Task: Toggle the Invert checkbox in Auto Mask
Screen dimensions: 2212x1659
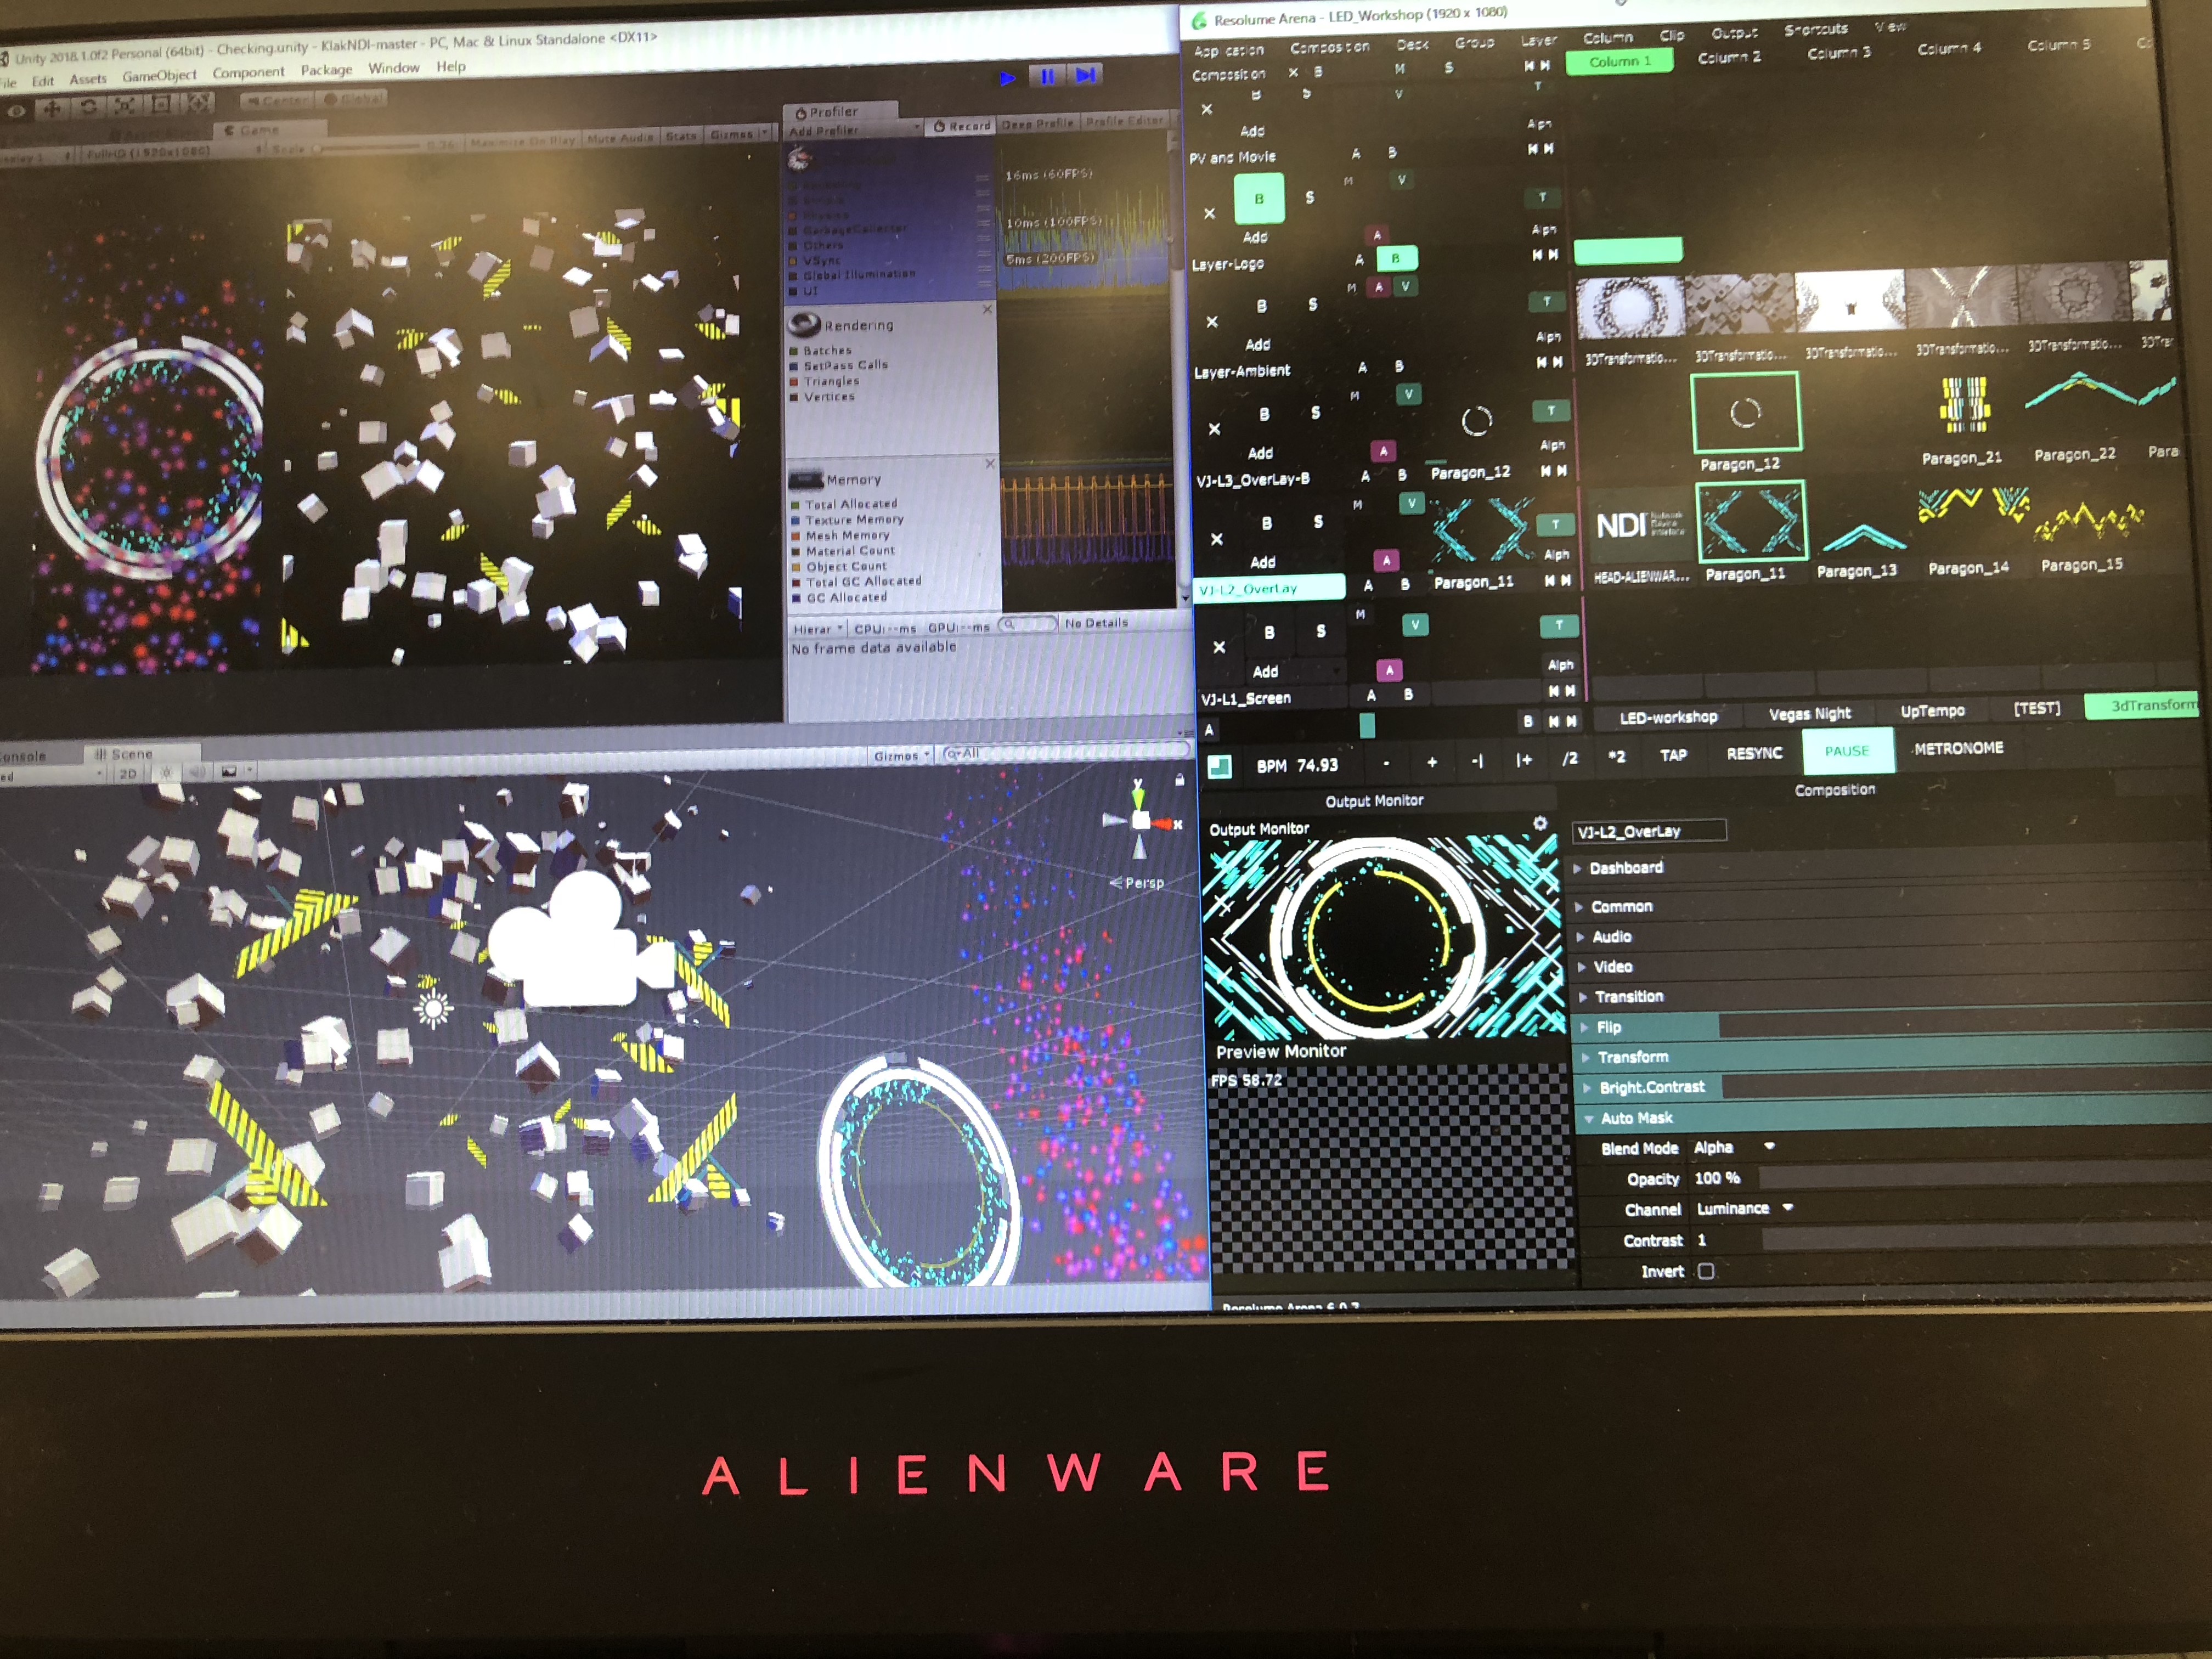Action: click(1706, 1271)
